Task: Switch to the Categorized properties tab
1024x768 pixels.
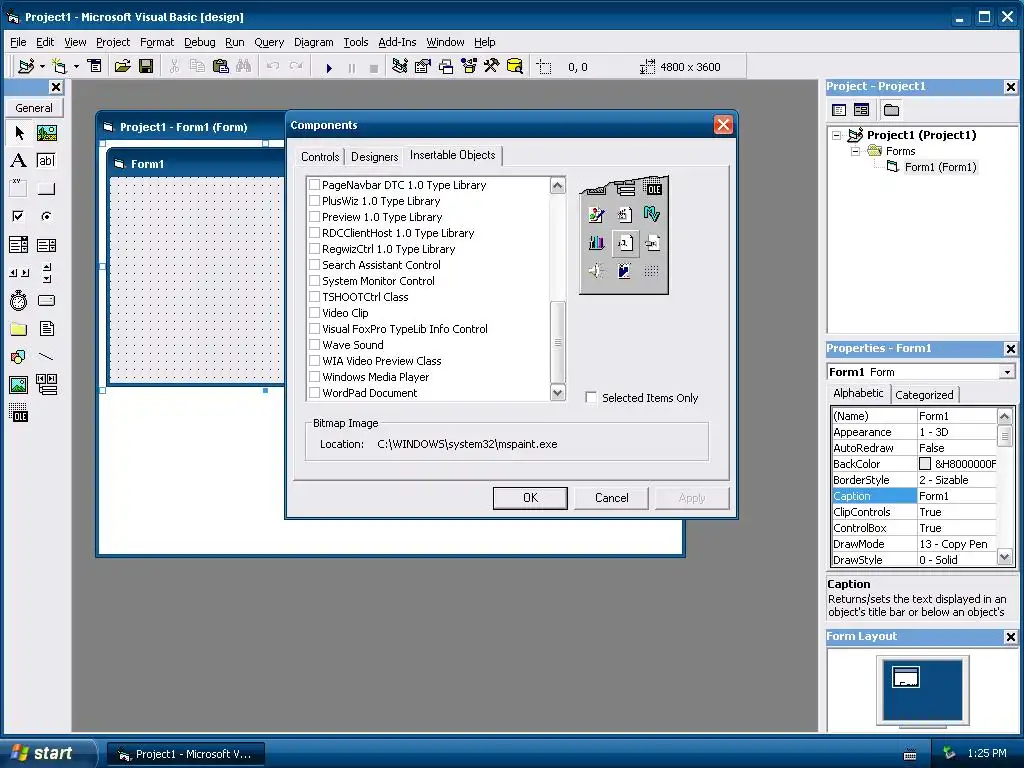Action: (x=924, y=394)
